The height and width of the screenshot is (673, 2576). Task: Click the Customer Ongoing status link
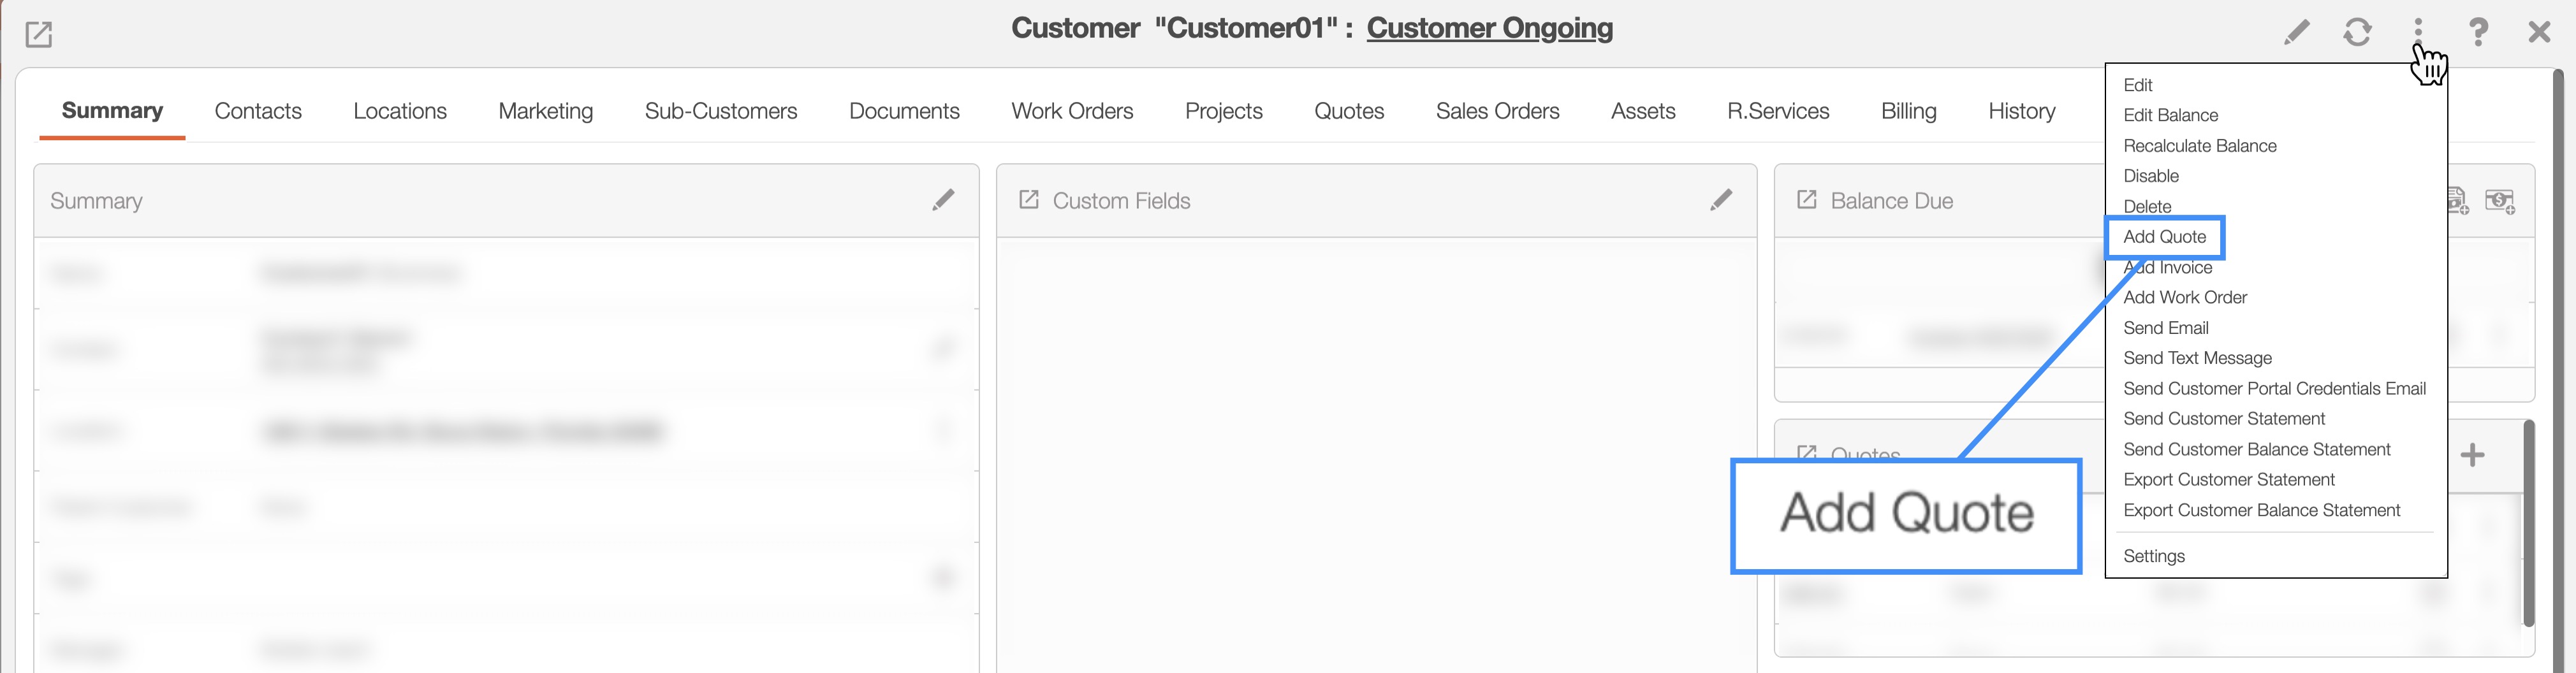[x=1489, y=28]
